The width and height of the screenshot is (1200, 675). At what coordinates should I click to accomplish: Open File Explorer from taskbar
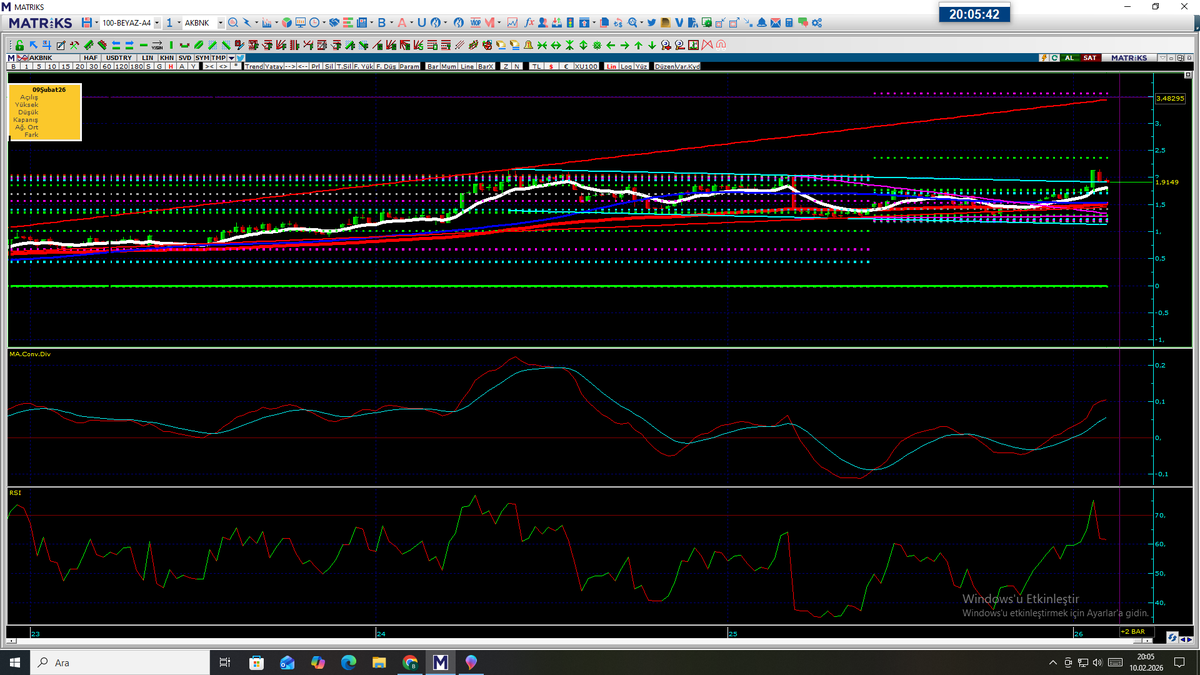click(x=379, y=662)
